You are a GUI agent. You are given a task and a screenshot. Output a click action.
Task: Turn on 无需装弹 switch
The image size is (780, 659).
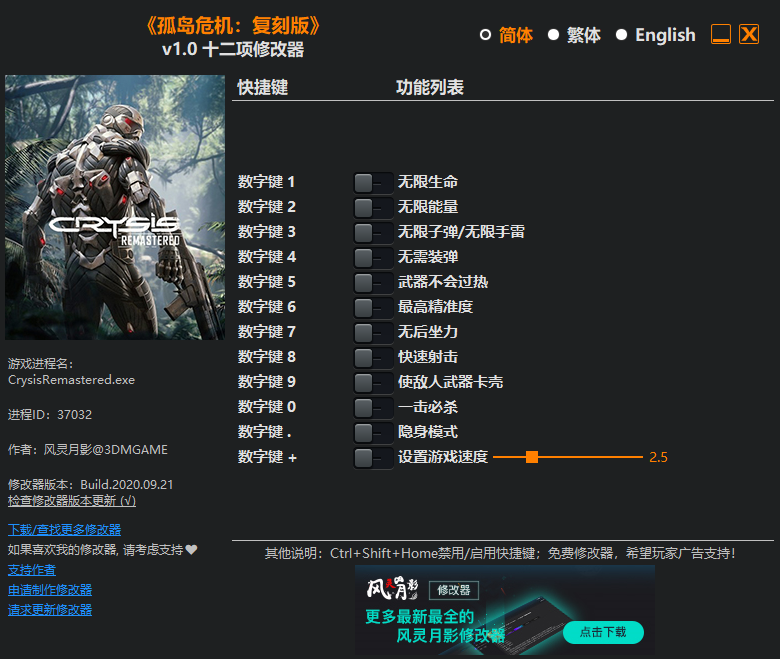click(373, 258)
